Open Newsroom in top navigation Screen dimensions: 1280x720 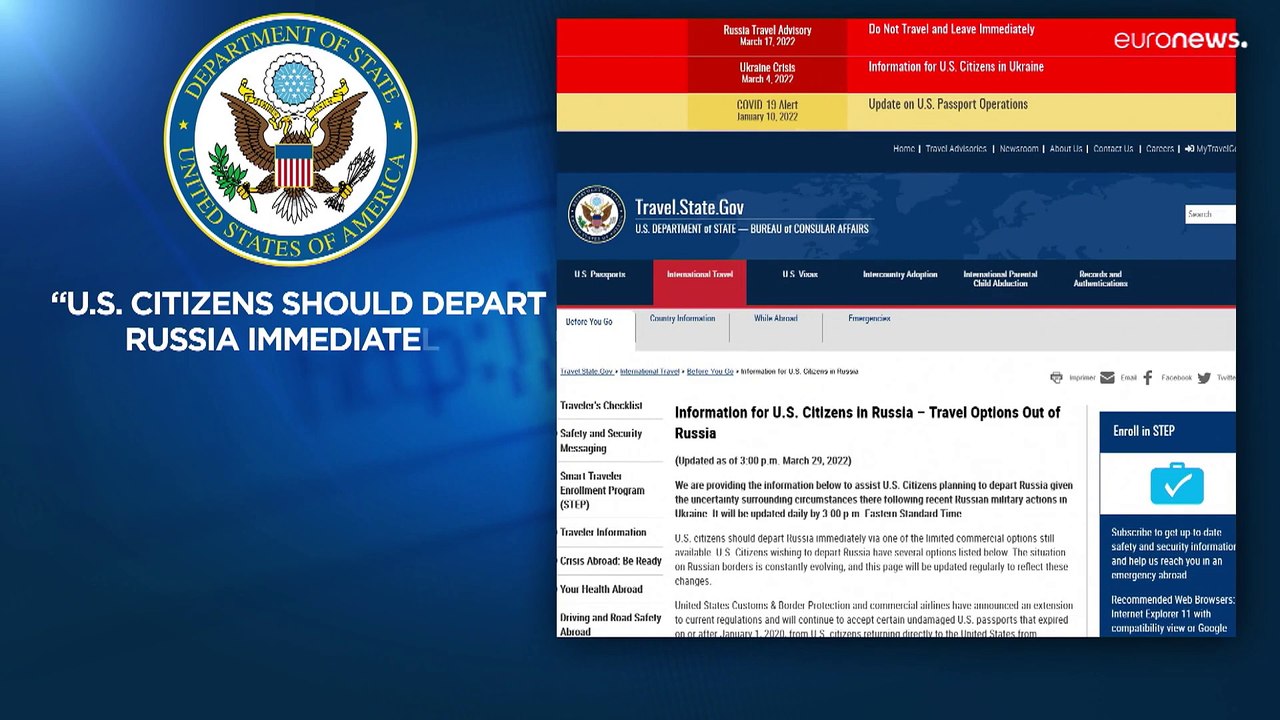coord(1019,149)
